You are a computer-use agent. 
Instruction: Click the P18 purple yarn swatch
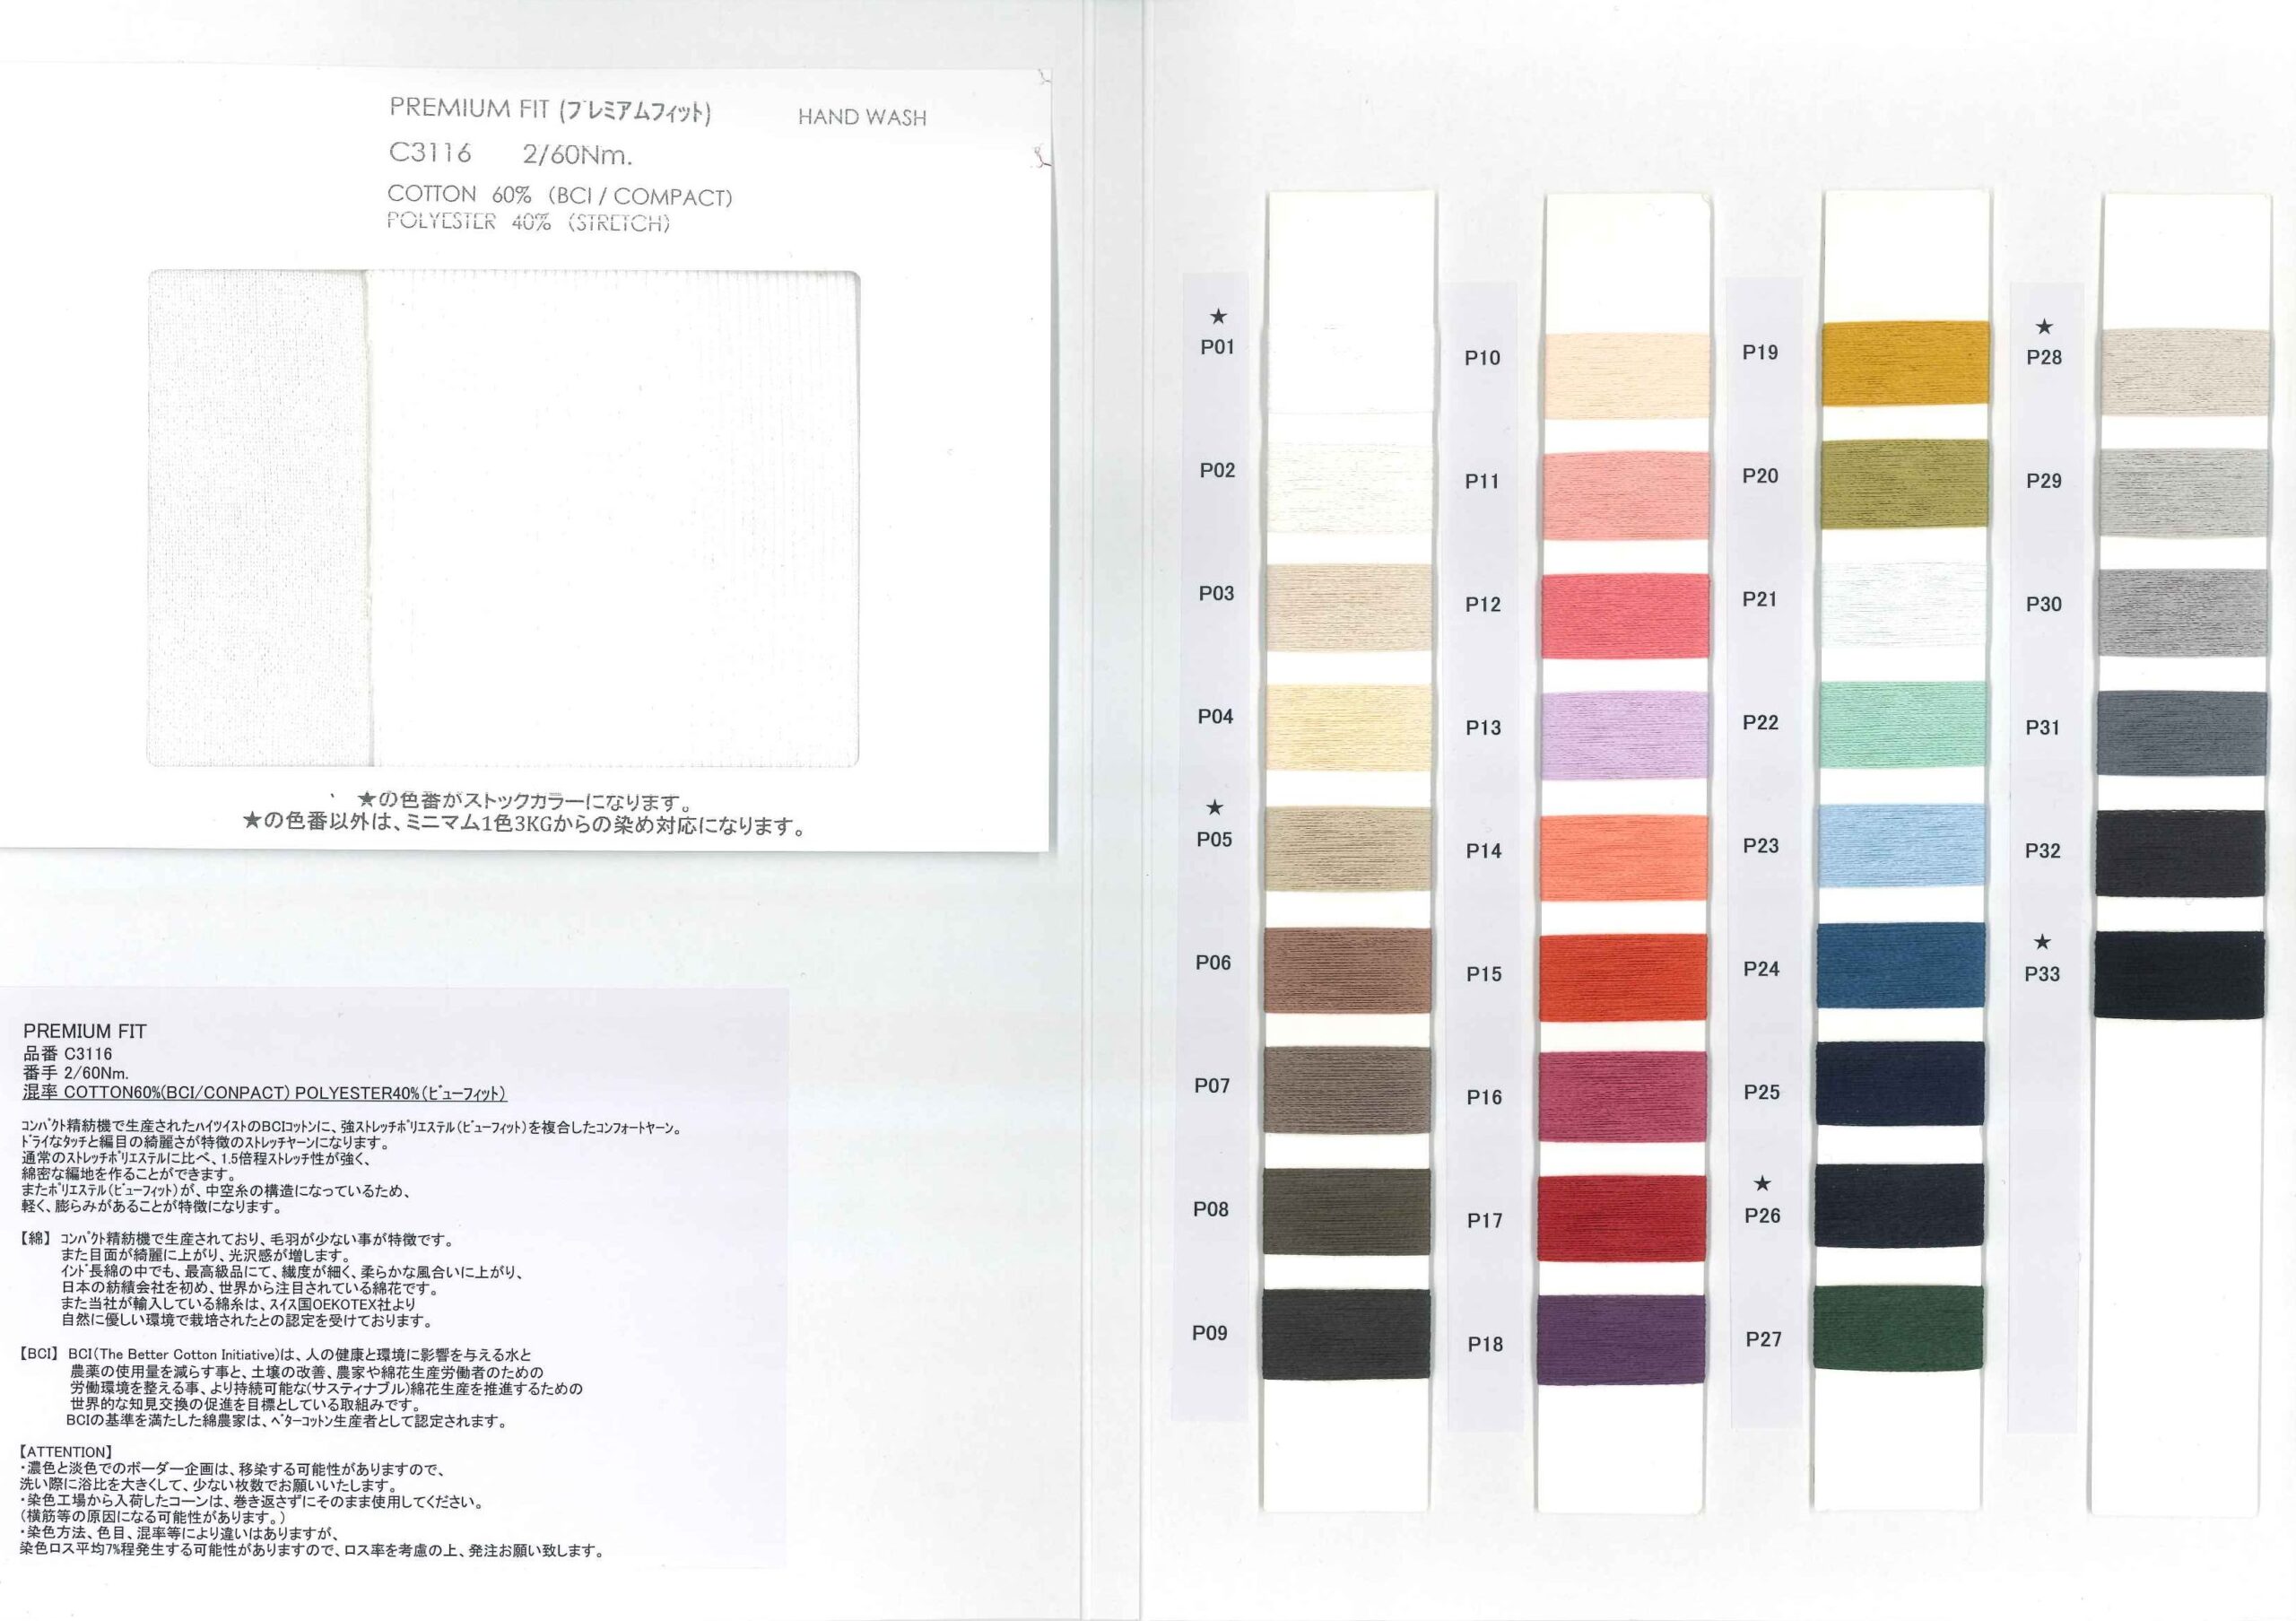coord(1622,1340)
